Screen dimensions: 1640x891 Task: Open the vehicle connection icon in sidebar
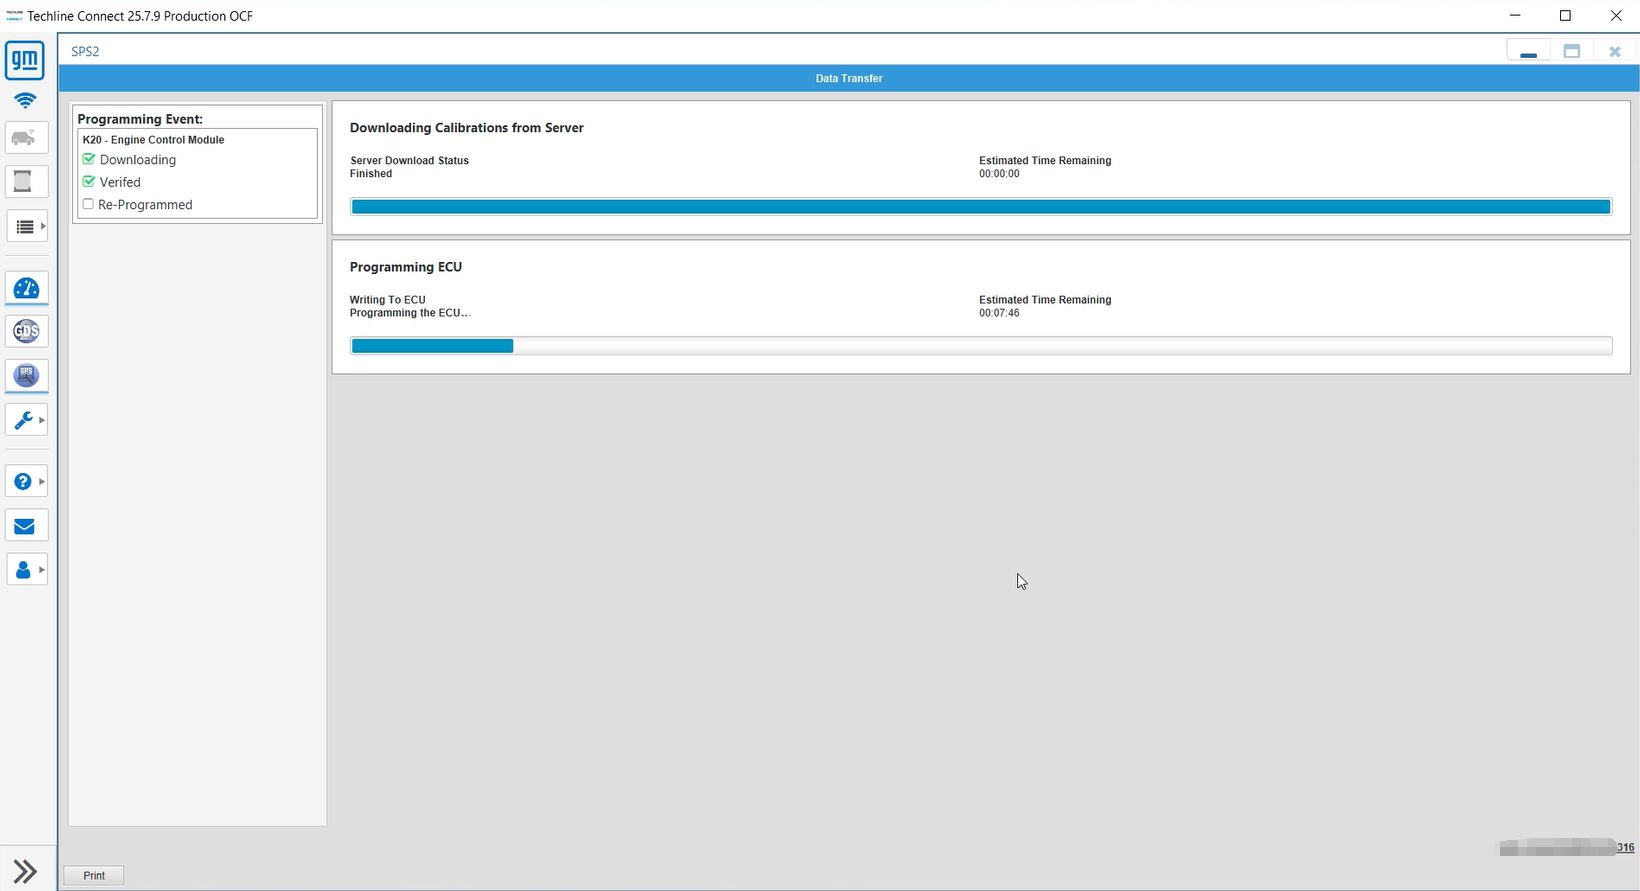(26, 137)
